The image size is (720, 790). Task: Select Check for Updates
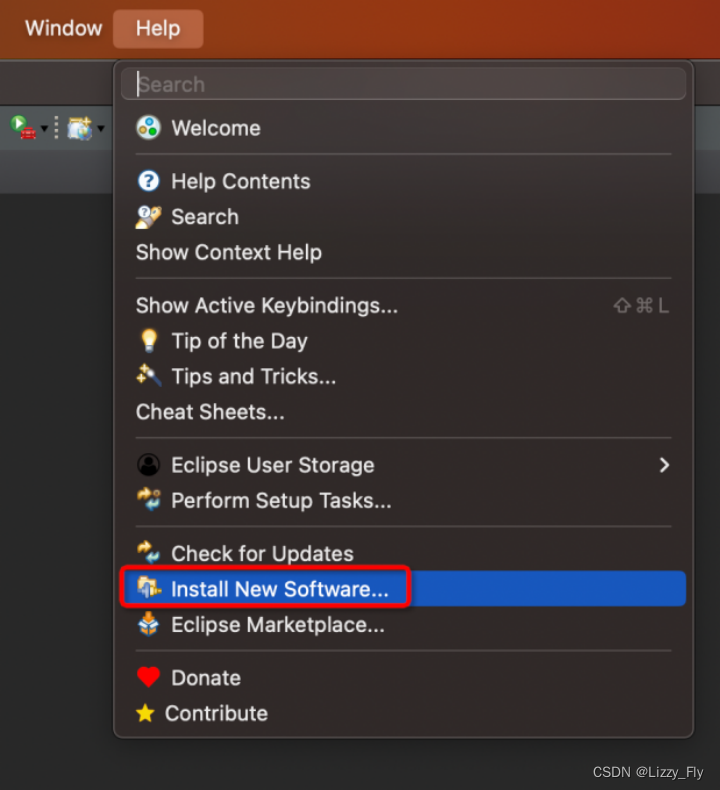tap(403, 554)
